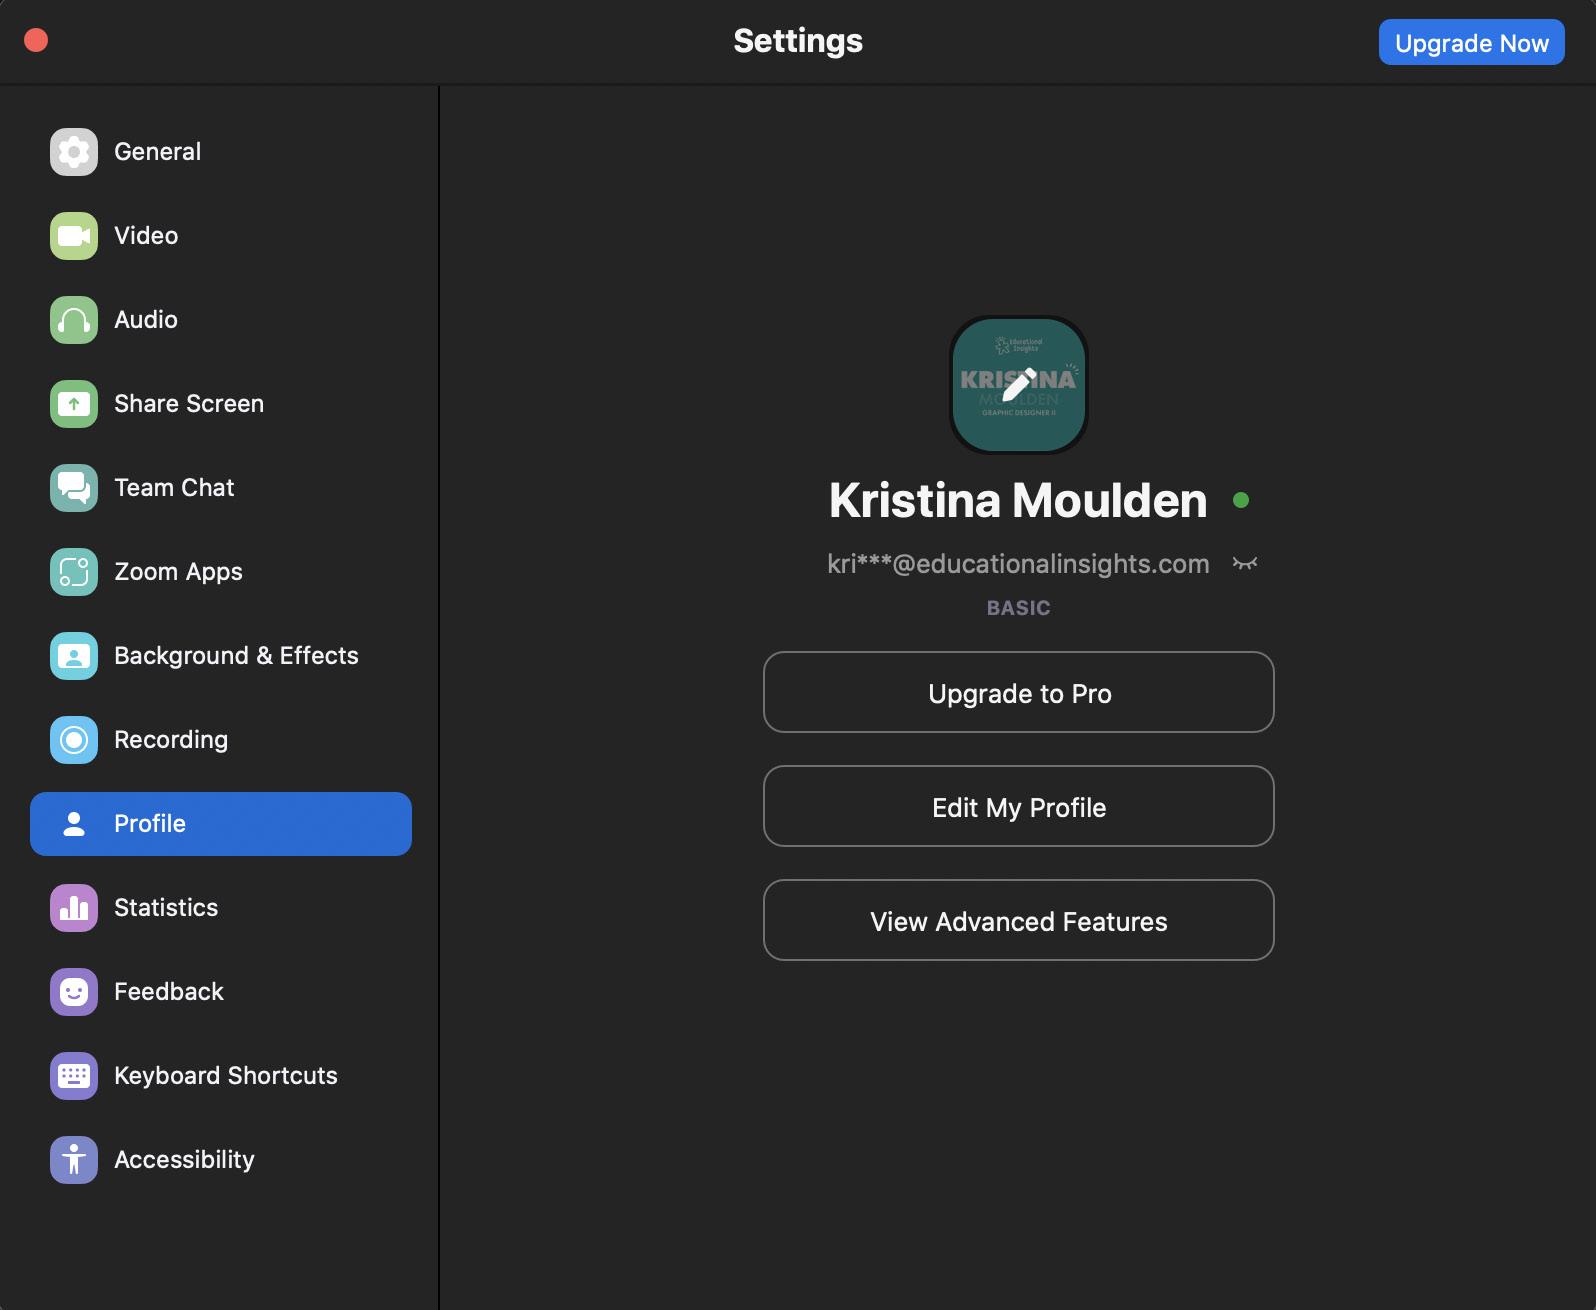This screenshot has width=1596, height=1310.
Task: Open the Keyboard Shortcuts tab
Action: 221,1076
